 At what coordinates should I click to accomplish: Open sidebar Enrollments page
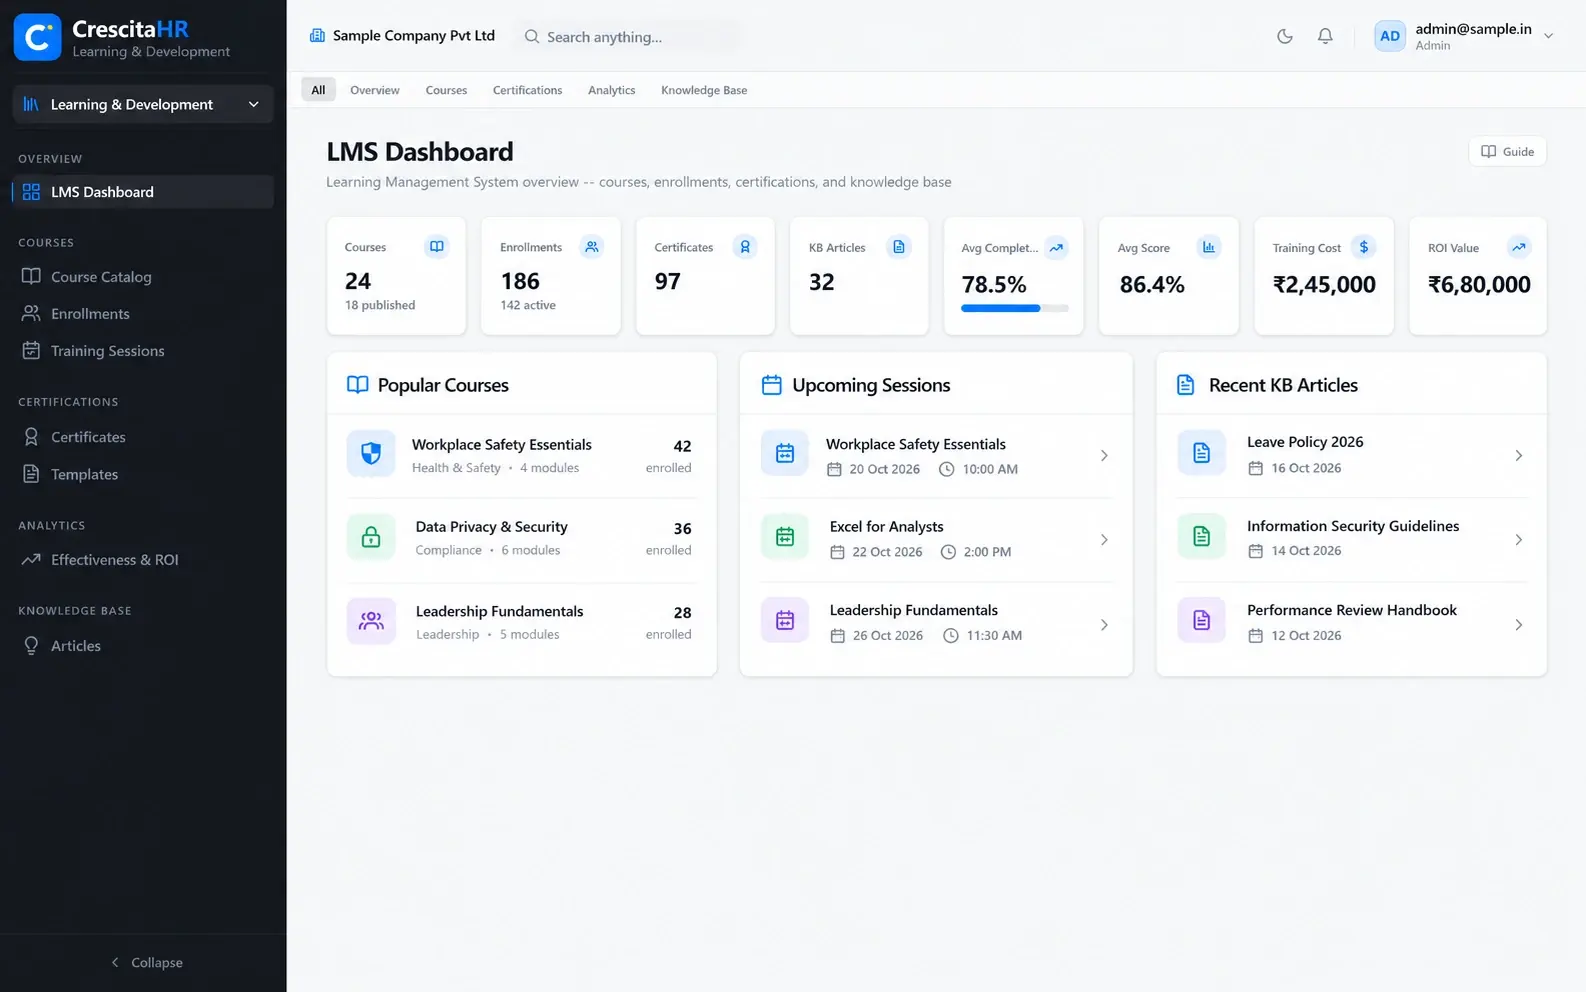143,314
